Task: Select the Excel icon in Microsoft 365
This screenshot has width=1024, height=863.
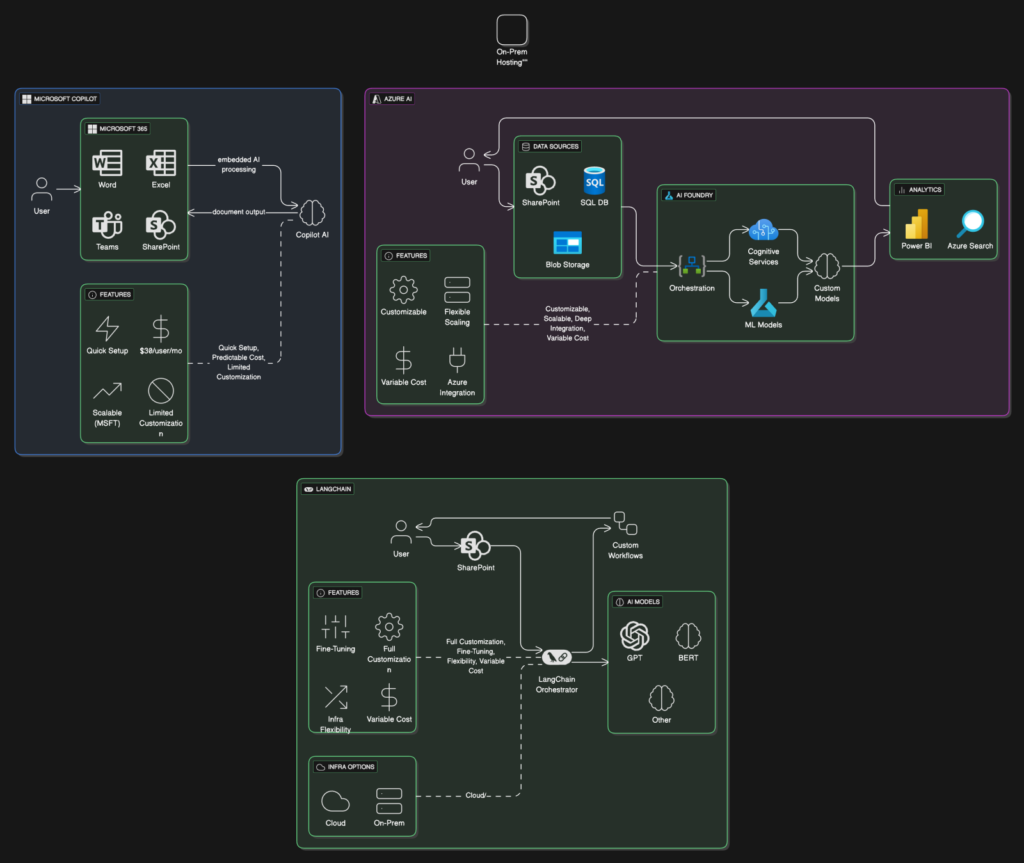Action: pyautogui.click(x=161, y=163)
